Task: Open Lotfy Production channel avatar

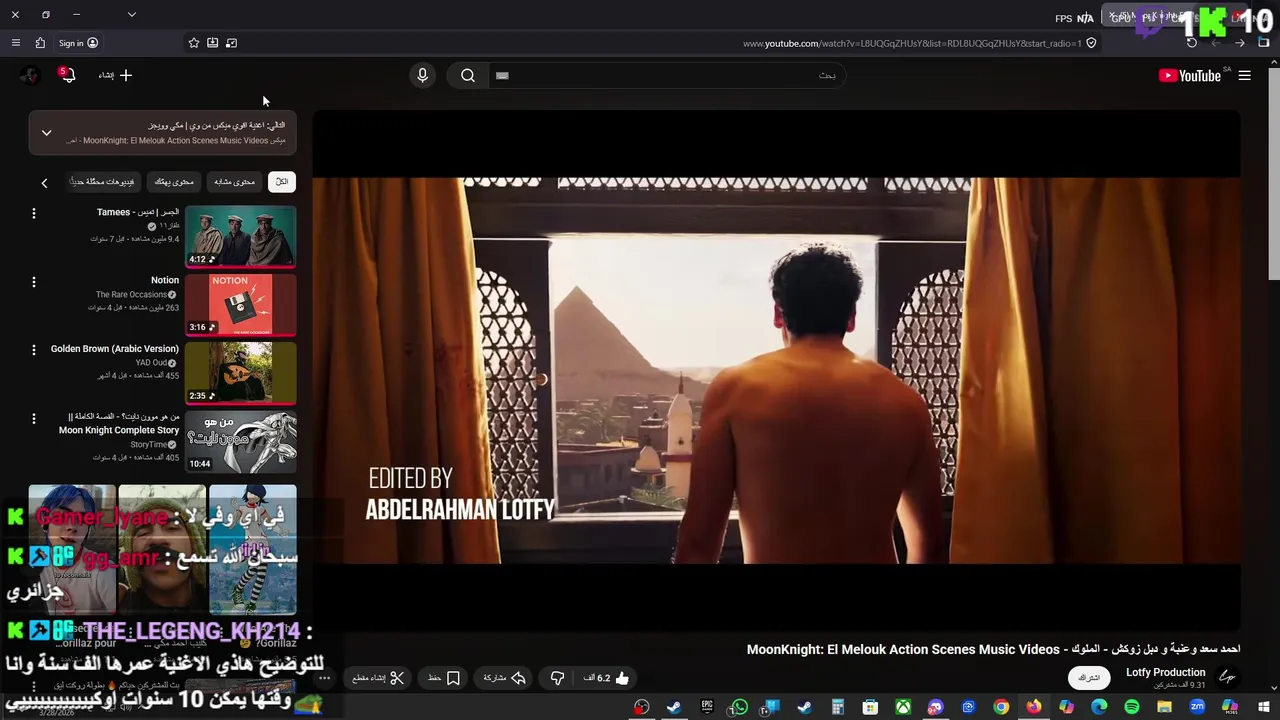Action: point(1228,678)
